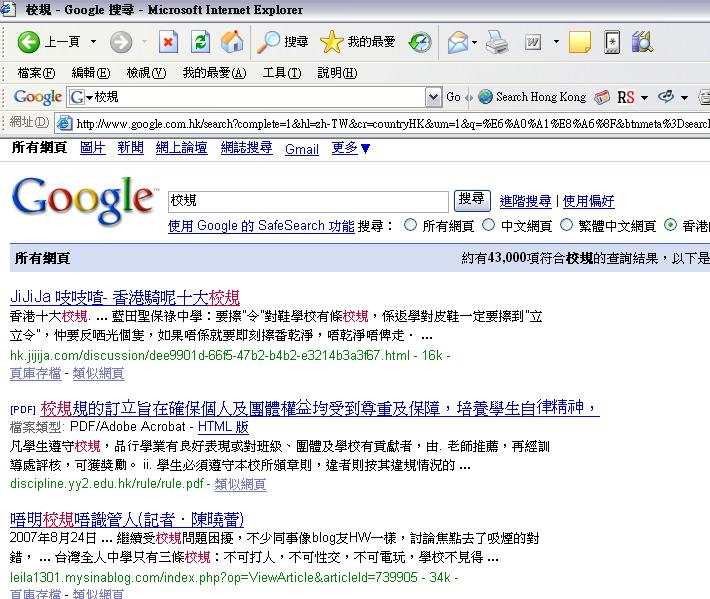This screenshot has width=710, height=599.
Task: Open the 檢視(V) menu
Action: pos(146,72)
